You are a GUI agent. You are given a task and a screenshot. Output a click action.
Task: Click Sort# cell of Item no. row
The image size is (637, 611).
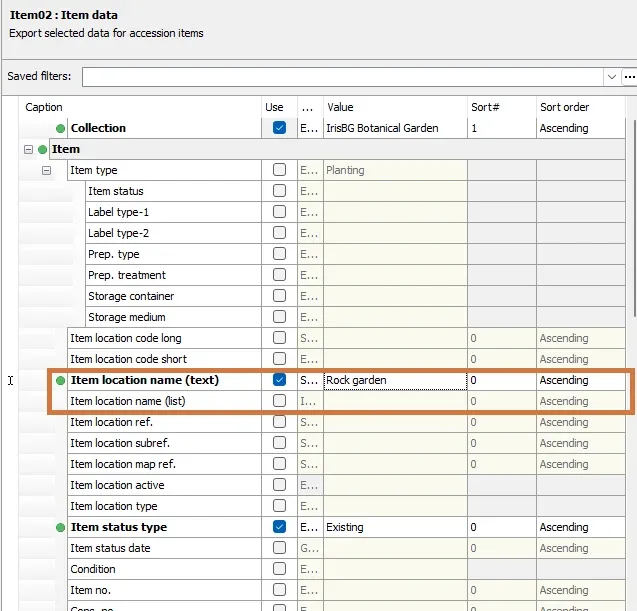pos(502,590)
